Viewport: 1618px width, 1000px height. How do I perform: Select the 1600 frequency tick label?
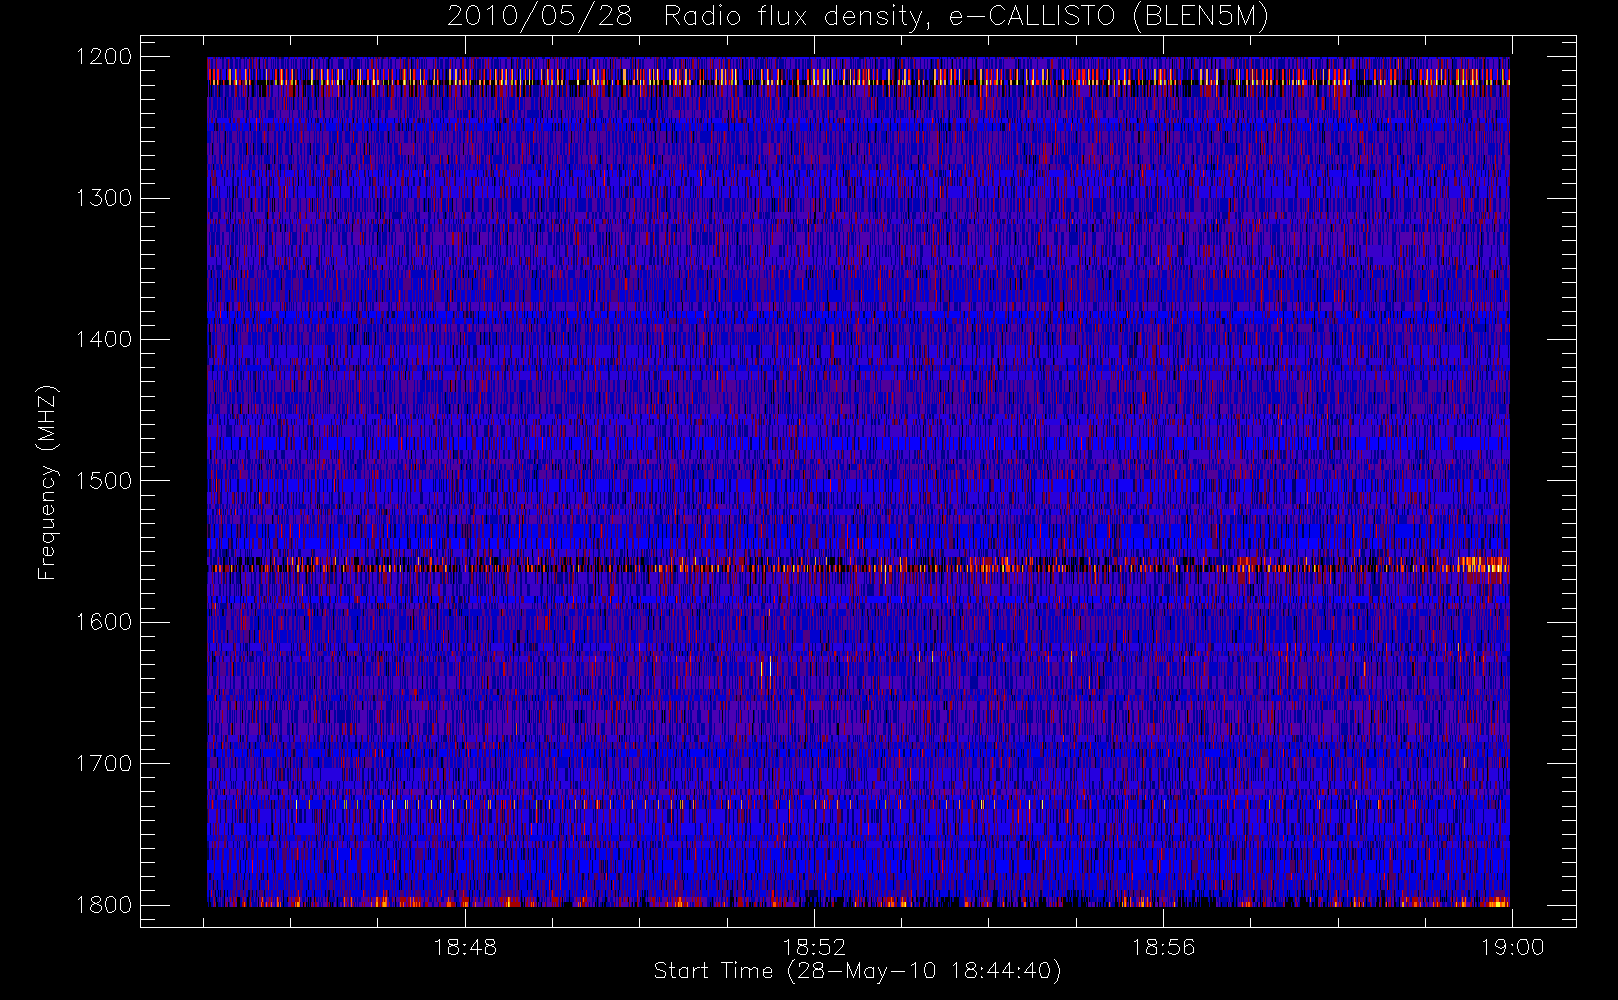pyautogui.click(x=104, y=622)
